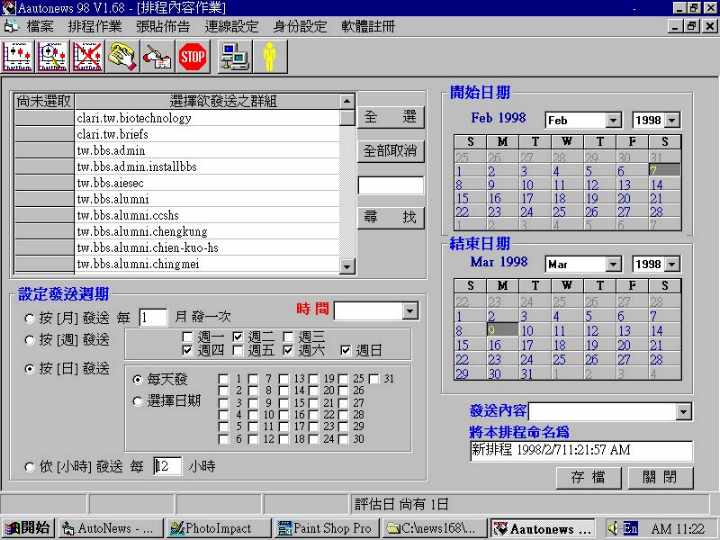Check the day 1 checkbox
The width and height of the screenshot is (720, 540).
pos(224,379)
